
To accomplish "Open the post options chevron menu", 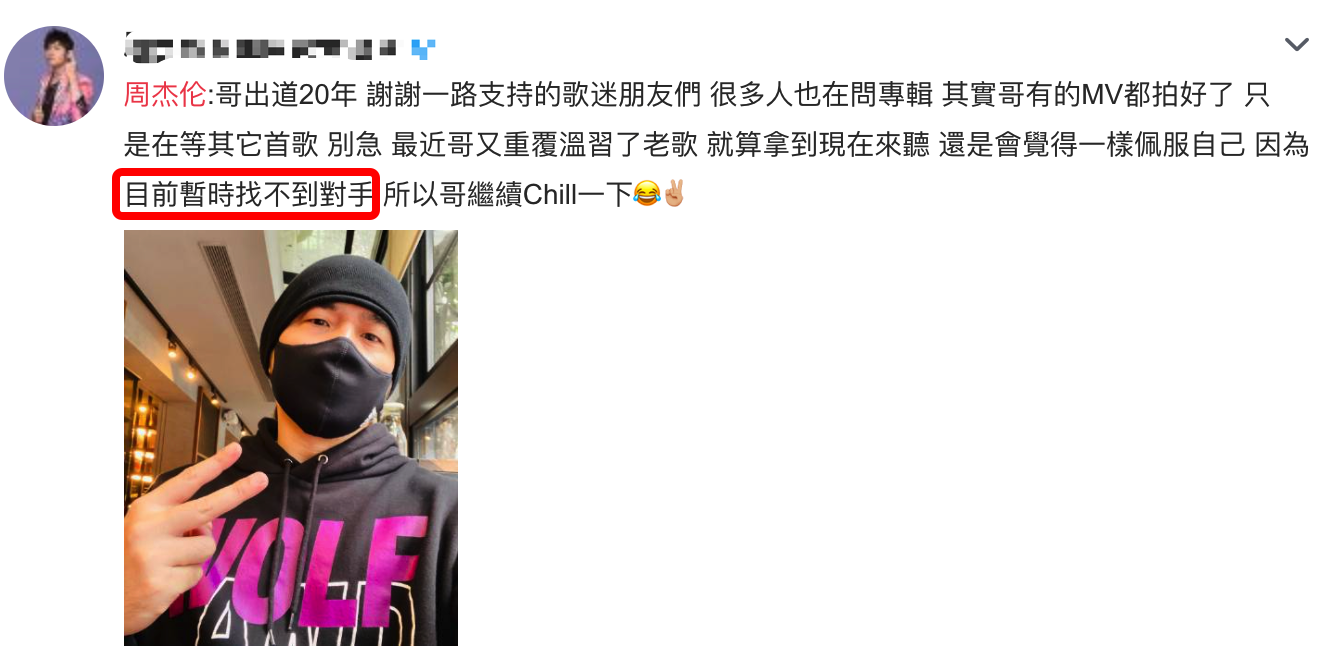I will click(x=1296, y=45).
